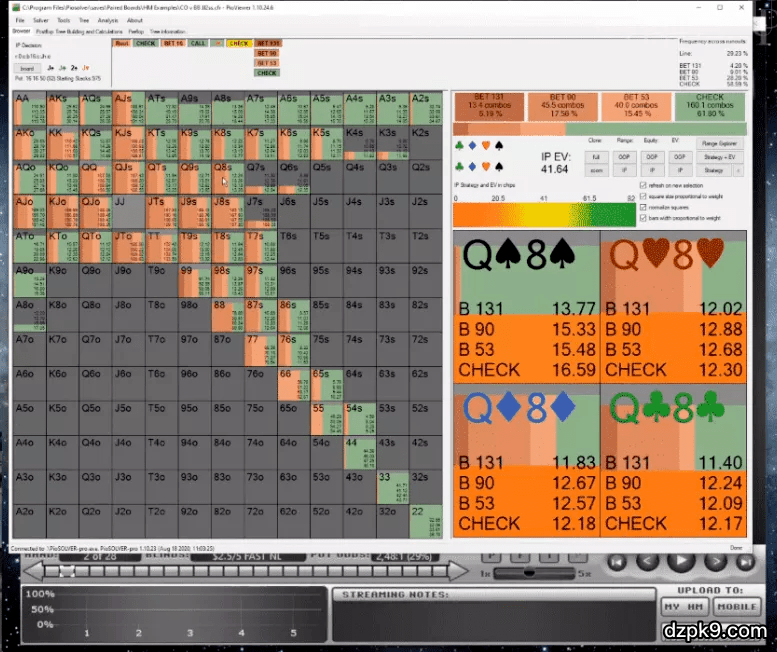
Task: Click the top-row orange heart suit icon
Action: point(485,145)
